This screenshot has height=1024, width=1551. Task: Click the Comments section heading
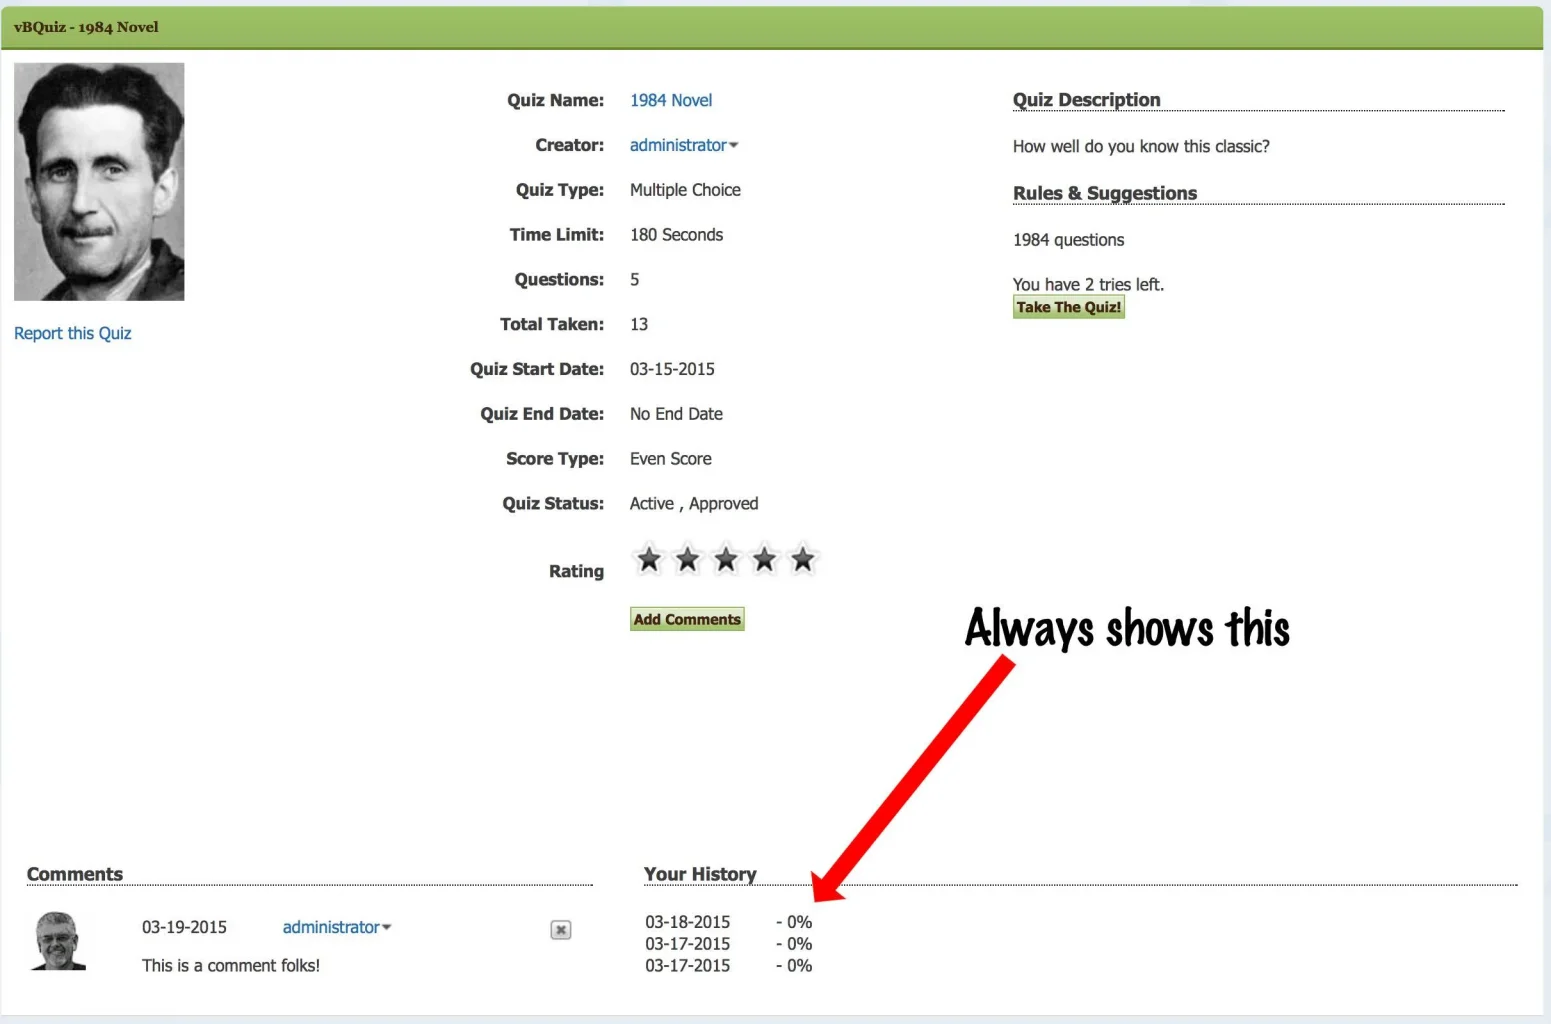pos(75,874)
